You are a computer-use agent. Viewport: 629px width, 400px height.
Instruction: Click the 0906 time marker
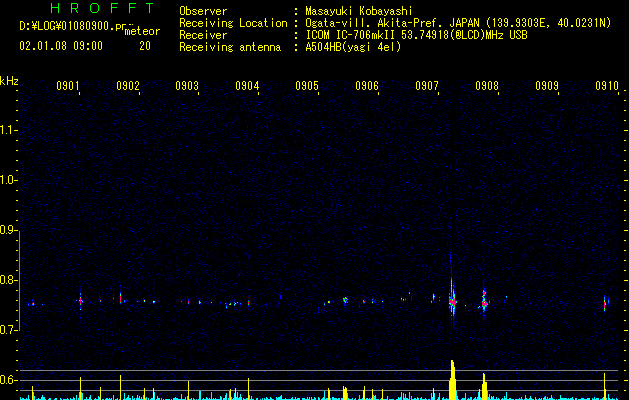click(x=367, y=85)
